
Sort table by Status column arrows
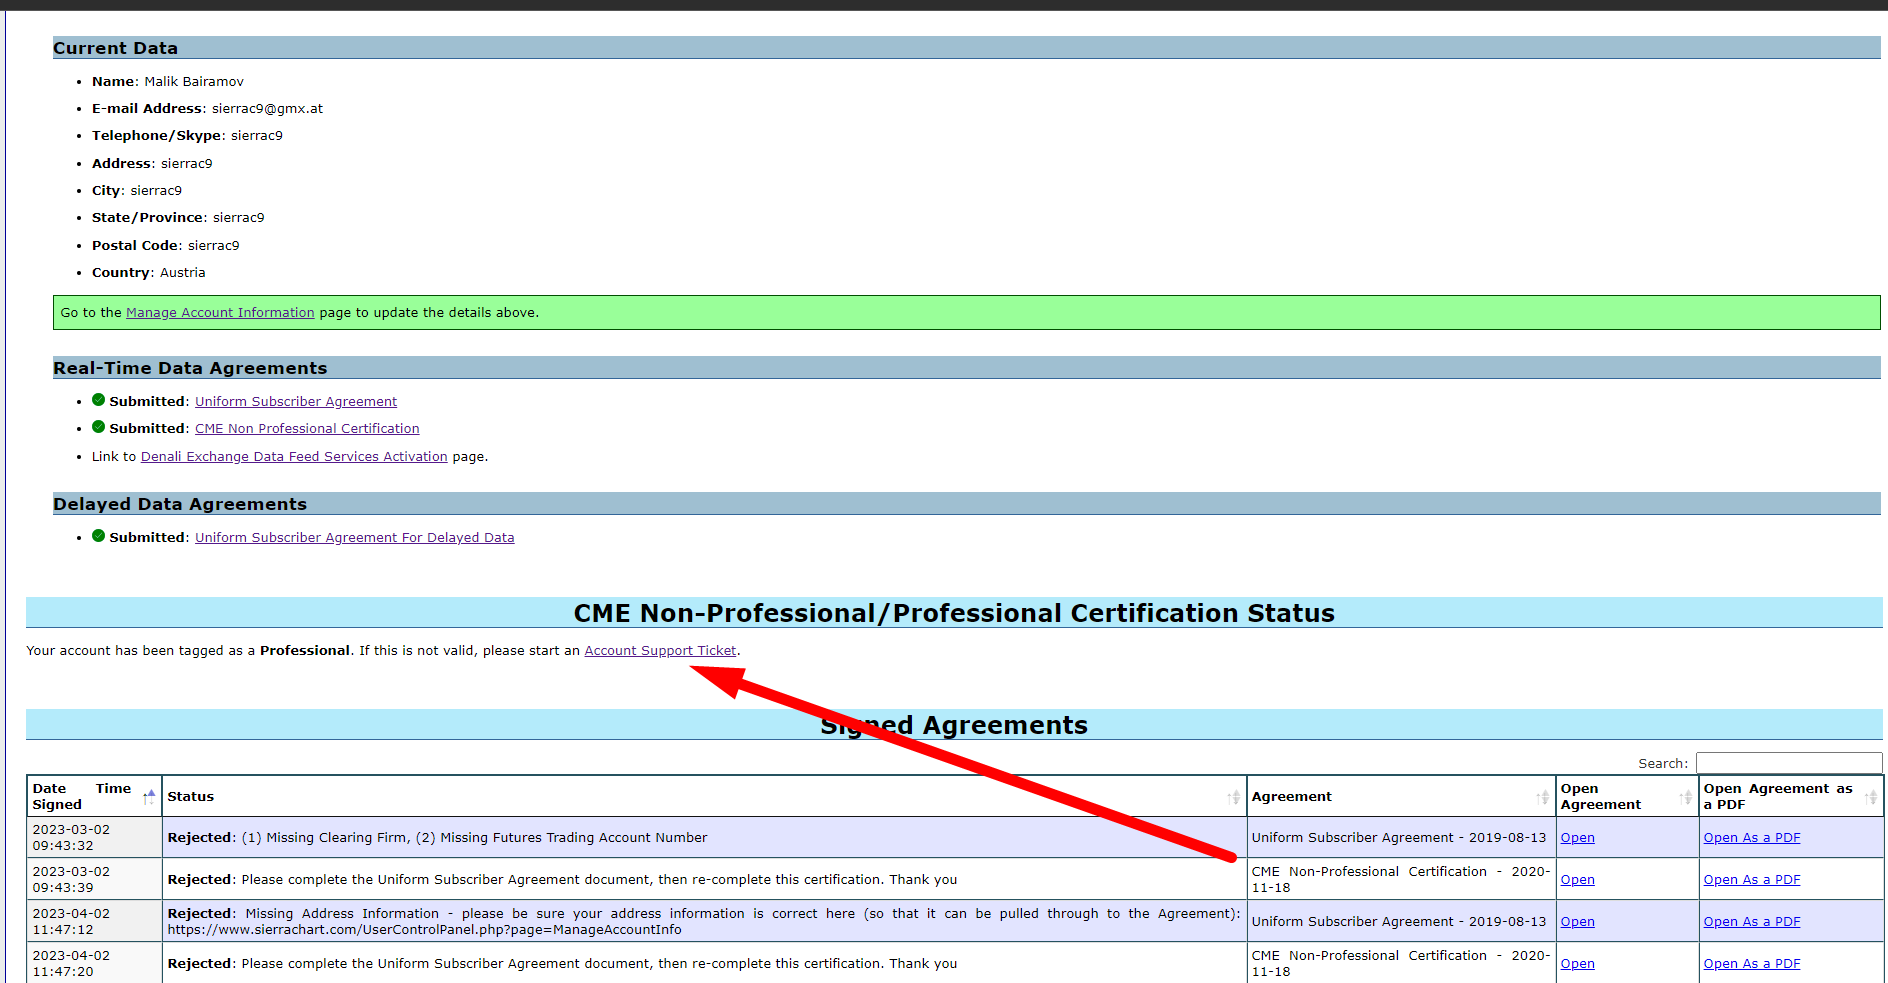(x=1234, y=797)
